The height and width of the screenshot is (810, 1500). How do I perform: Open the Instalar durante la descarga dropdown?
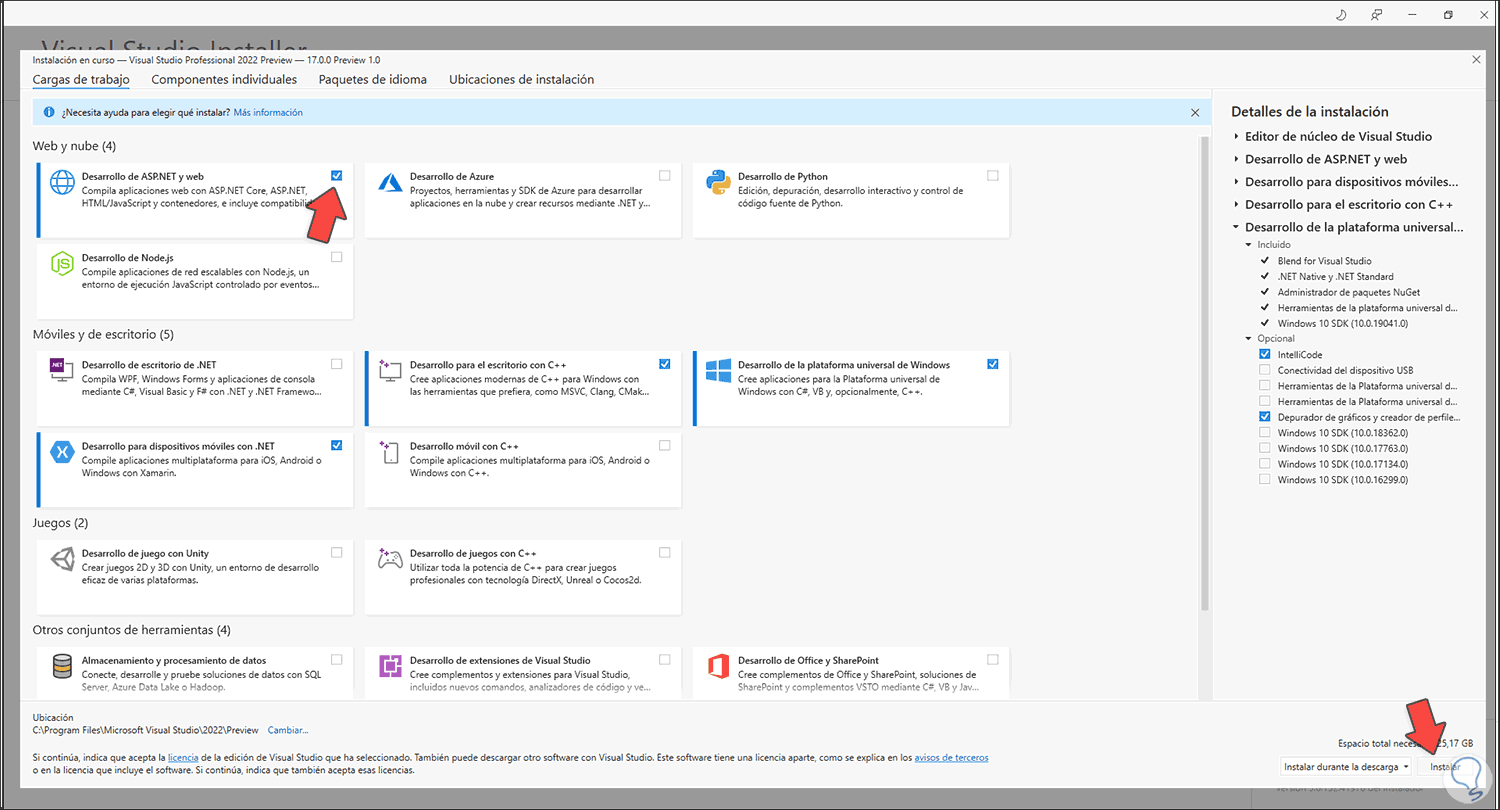pos(1345,767)
